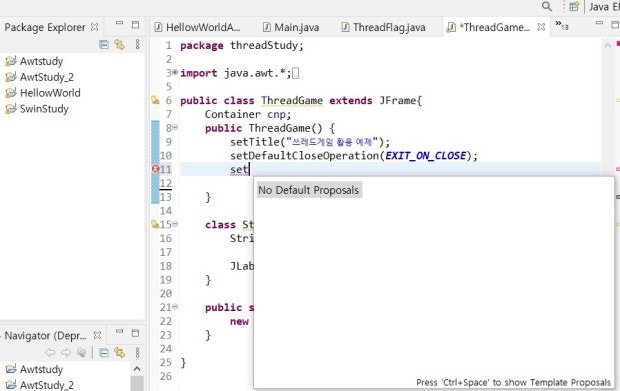Show hidden editor tabs list (13)

pyautogui.click(x=562, y=25)
